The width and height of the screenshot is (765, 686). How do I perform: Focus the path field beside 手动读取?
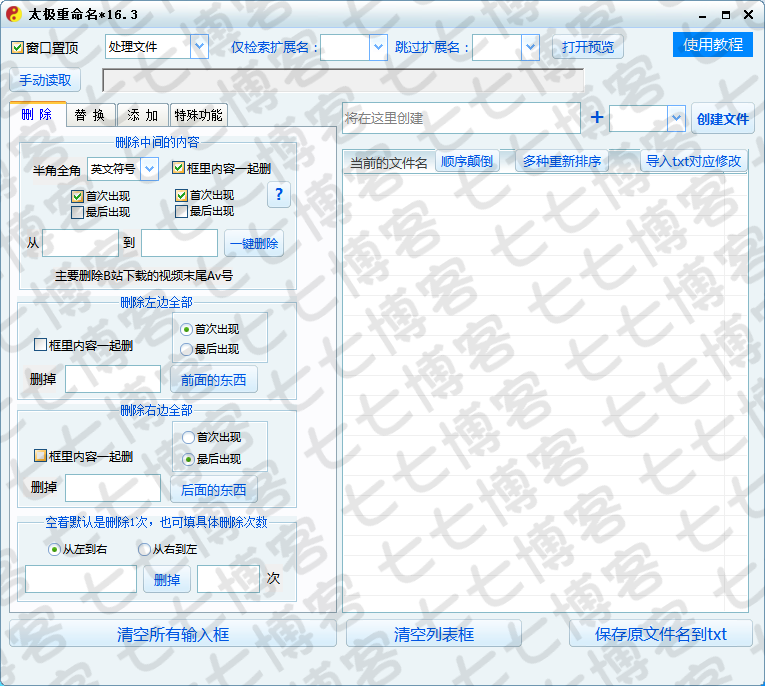(x=343, y=80)
